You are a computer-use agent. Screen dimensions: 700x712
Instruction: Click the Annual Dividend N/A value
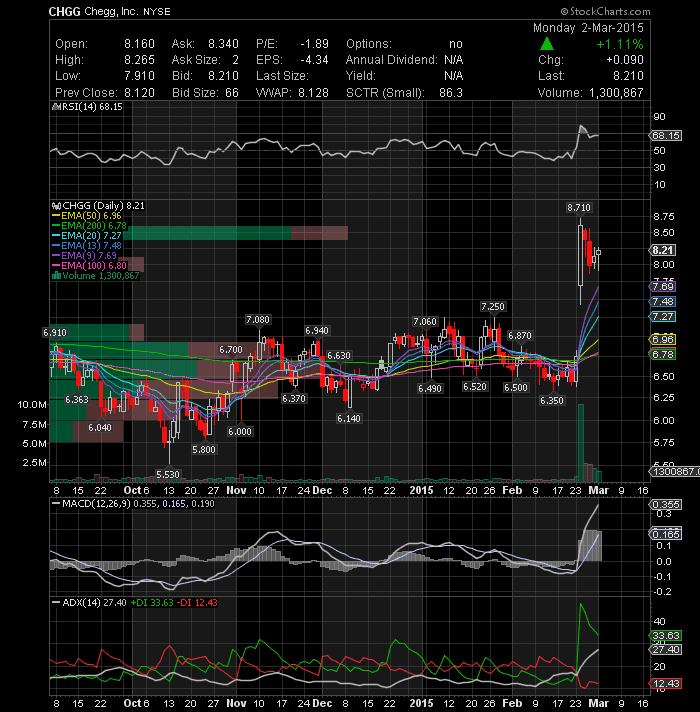tap(454, 60)
